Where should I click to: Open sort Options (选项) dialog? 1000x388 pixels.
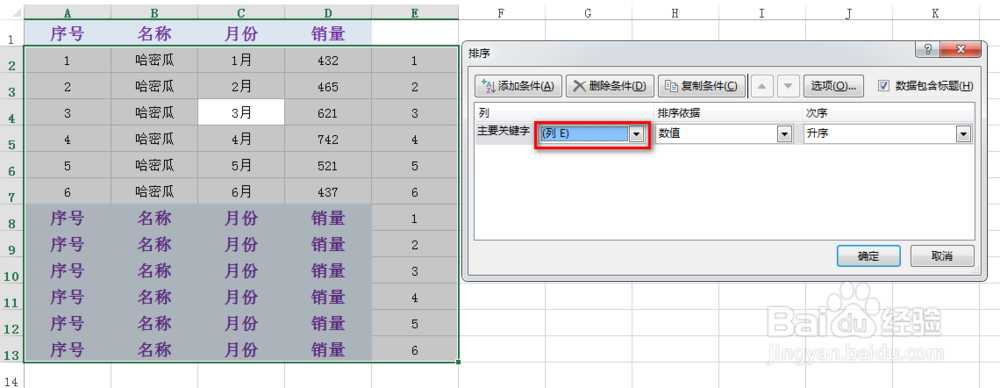pyautogui.click(x=833, y=86)
